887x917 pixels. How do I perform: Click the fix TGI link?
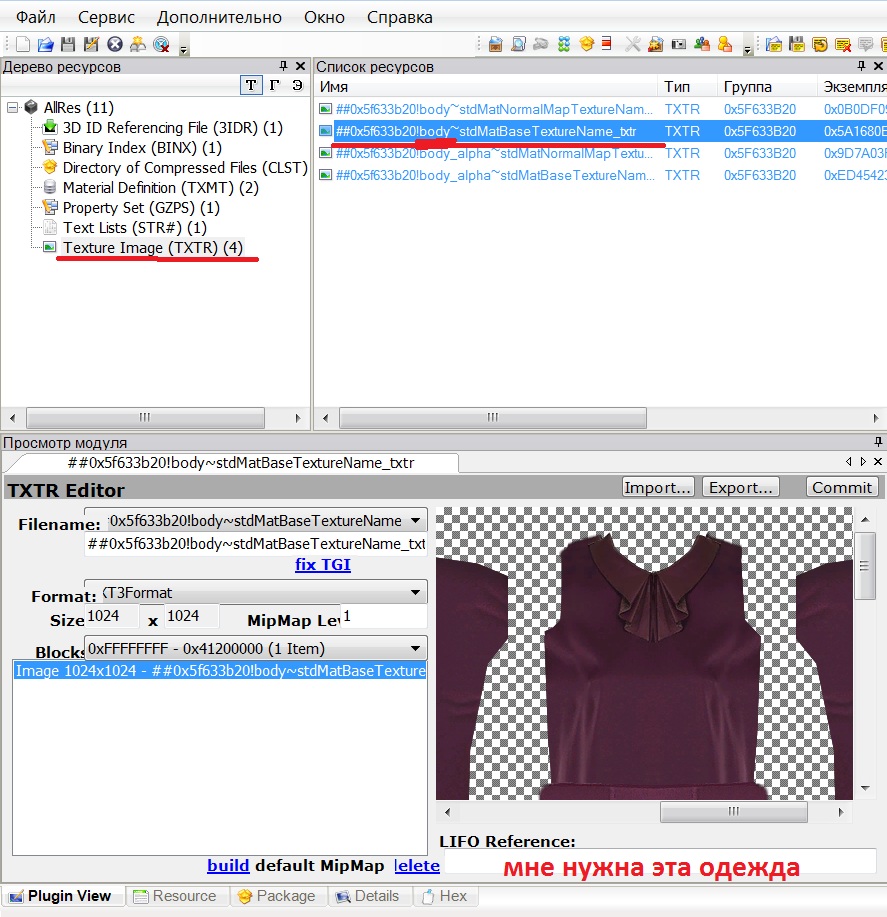click(323, 564)
